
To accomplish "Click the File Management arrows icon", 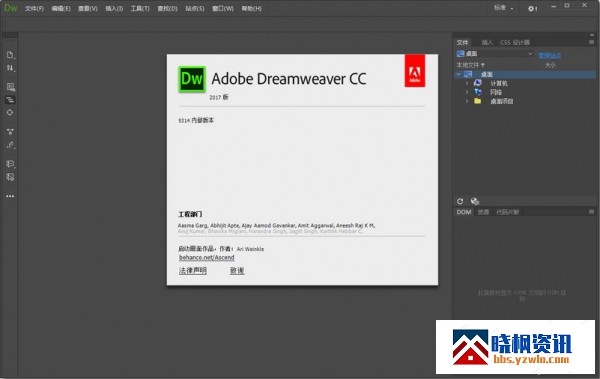I will (x=10, y=68).
